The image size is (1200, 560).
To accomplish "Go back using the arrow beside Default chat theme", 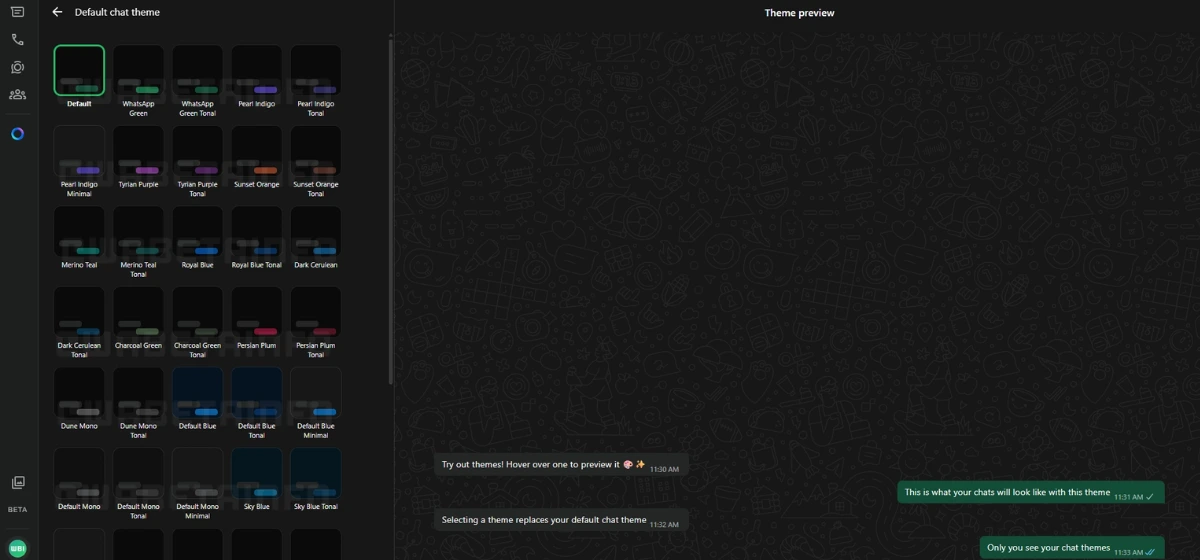I will (57, 12).
